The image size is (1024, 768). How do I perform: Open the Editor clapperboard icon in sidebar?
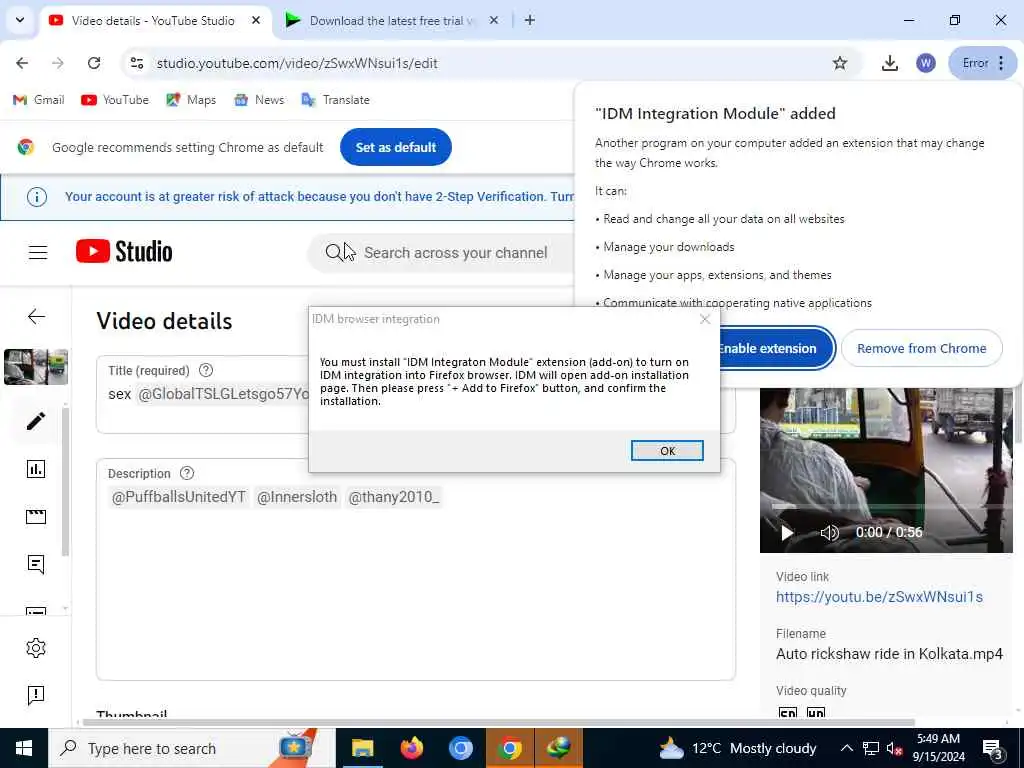(36, 517)
